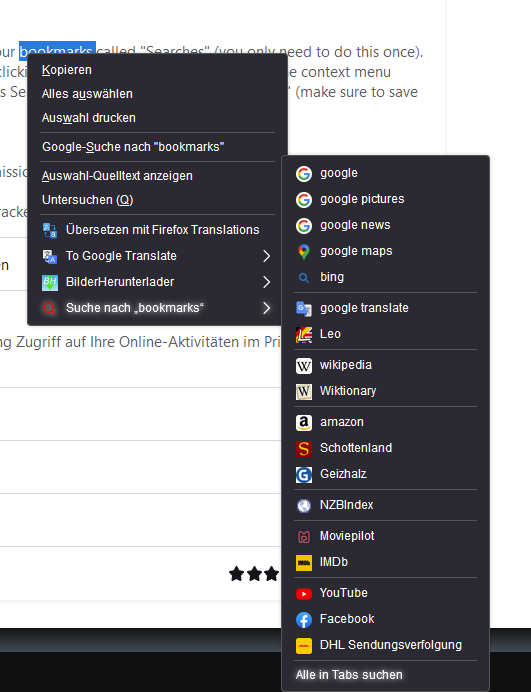Click the Wiktionary W icon
Image resolution: width=531 pixels, height=692 pixels.
tap(304, 391)
